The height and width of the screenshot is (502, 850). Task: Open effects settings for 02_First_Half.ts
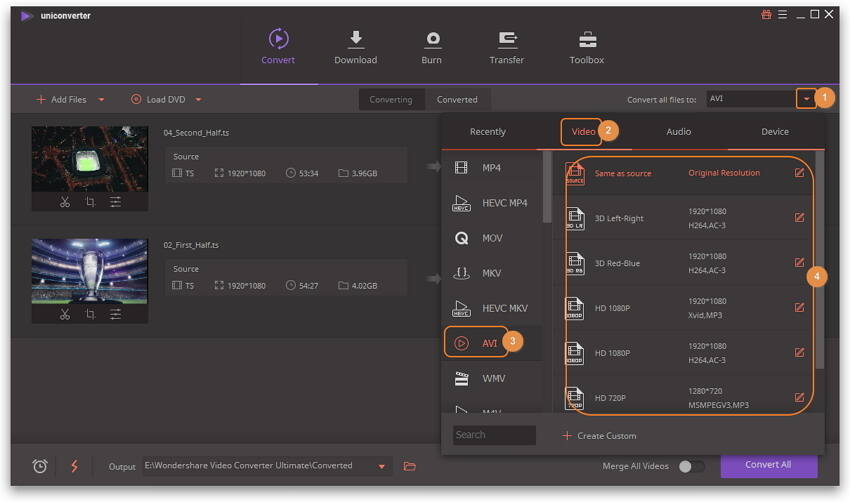115,314
